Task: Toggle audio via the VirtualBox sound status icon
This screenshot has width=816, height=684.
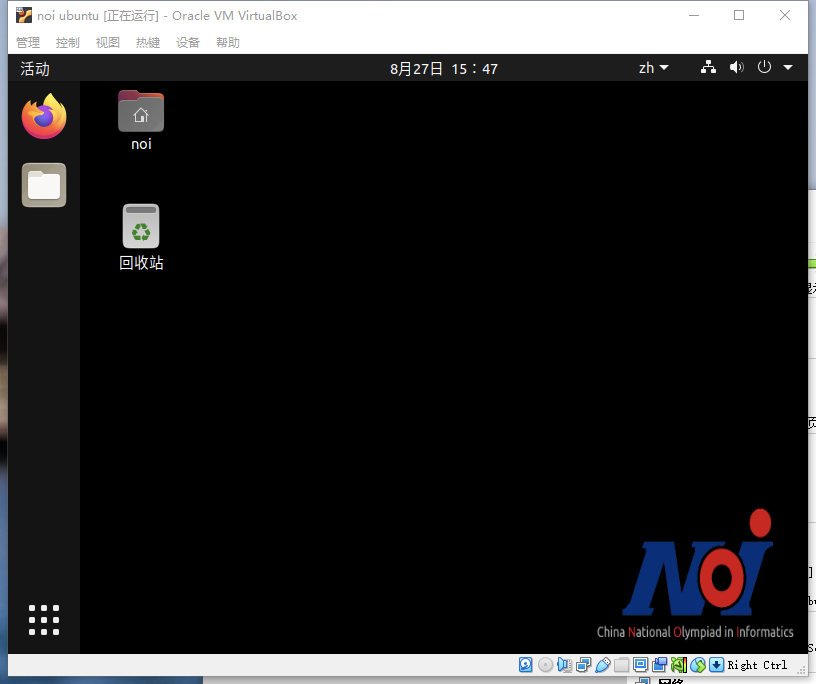Action: [564, 665]
